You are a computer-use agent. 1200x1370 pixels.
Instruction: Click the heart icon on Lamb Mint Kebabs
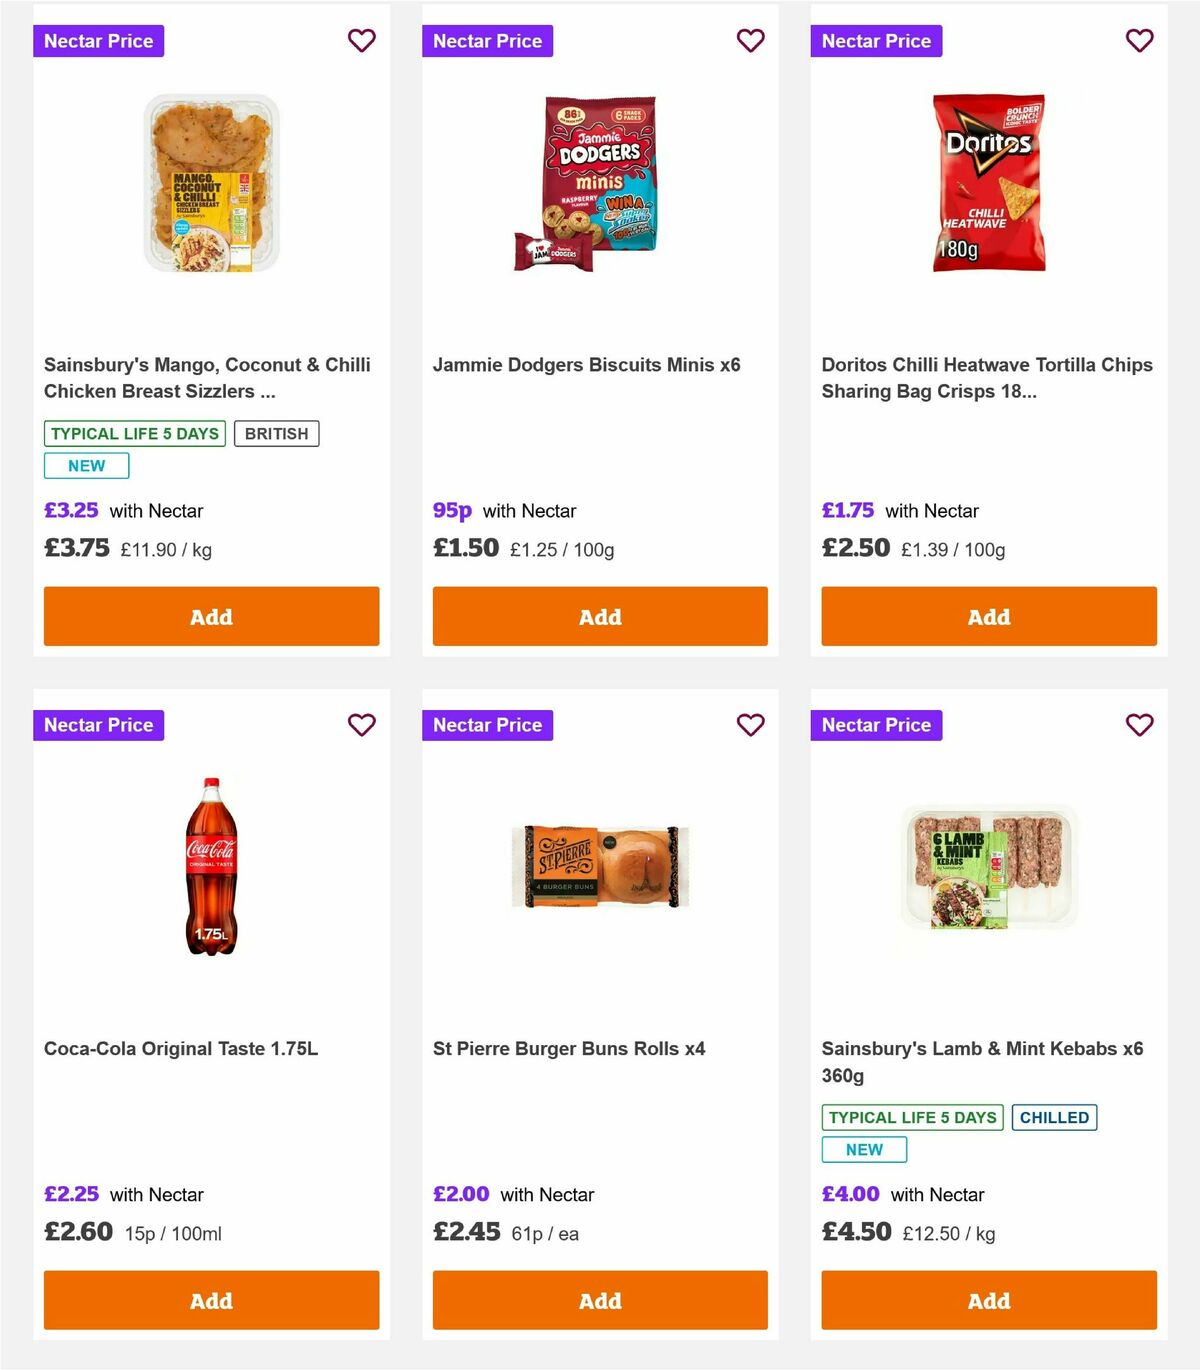pyautogui.click(x=1139, y=725)
